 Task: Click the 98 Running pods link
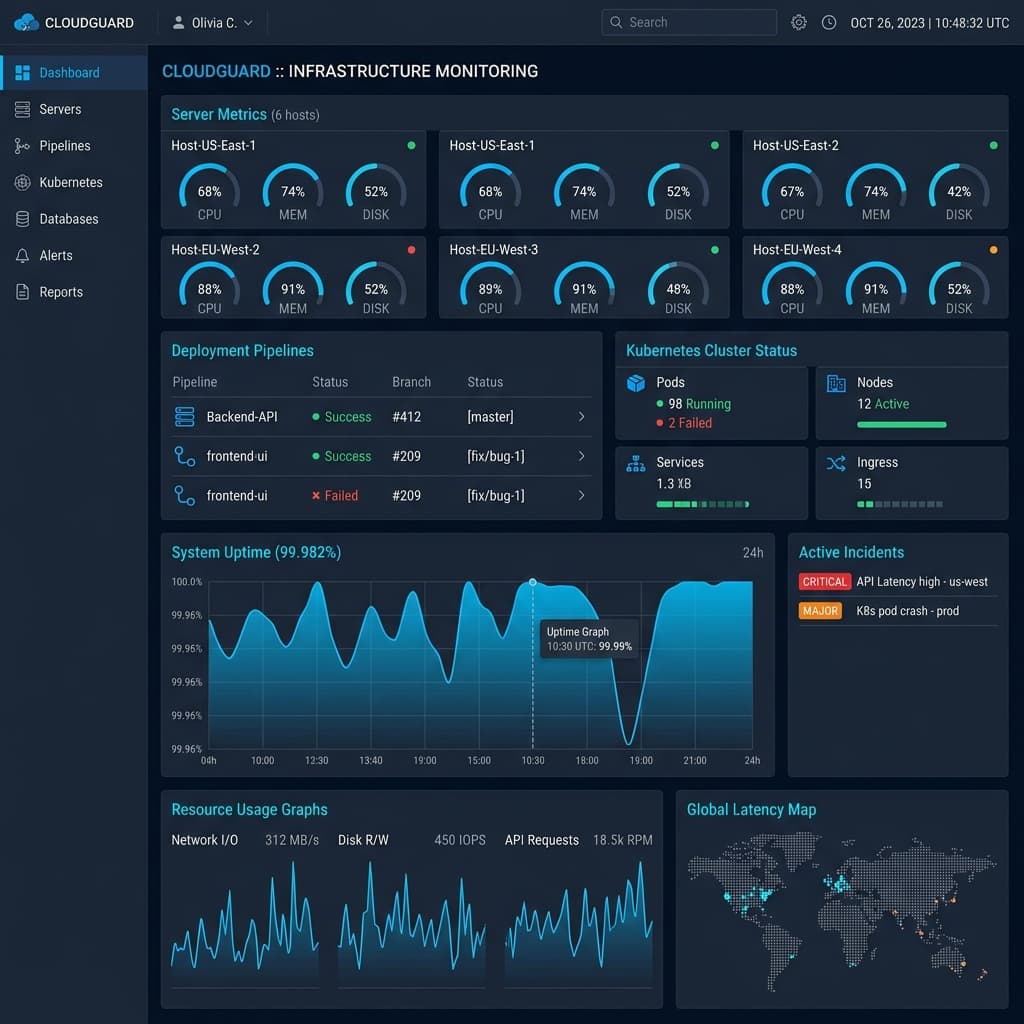tap(699, 404)
